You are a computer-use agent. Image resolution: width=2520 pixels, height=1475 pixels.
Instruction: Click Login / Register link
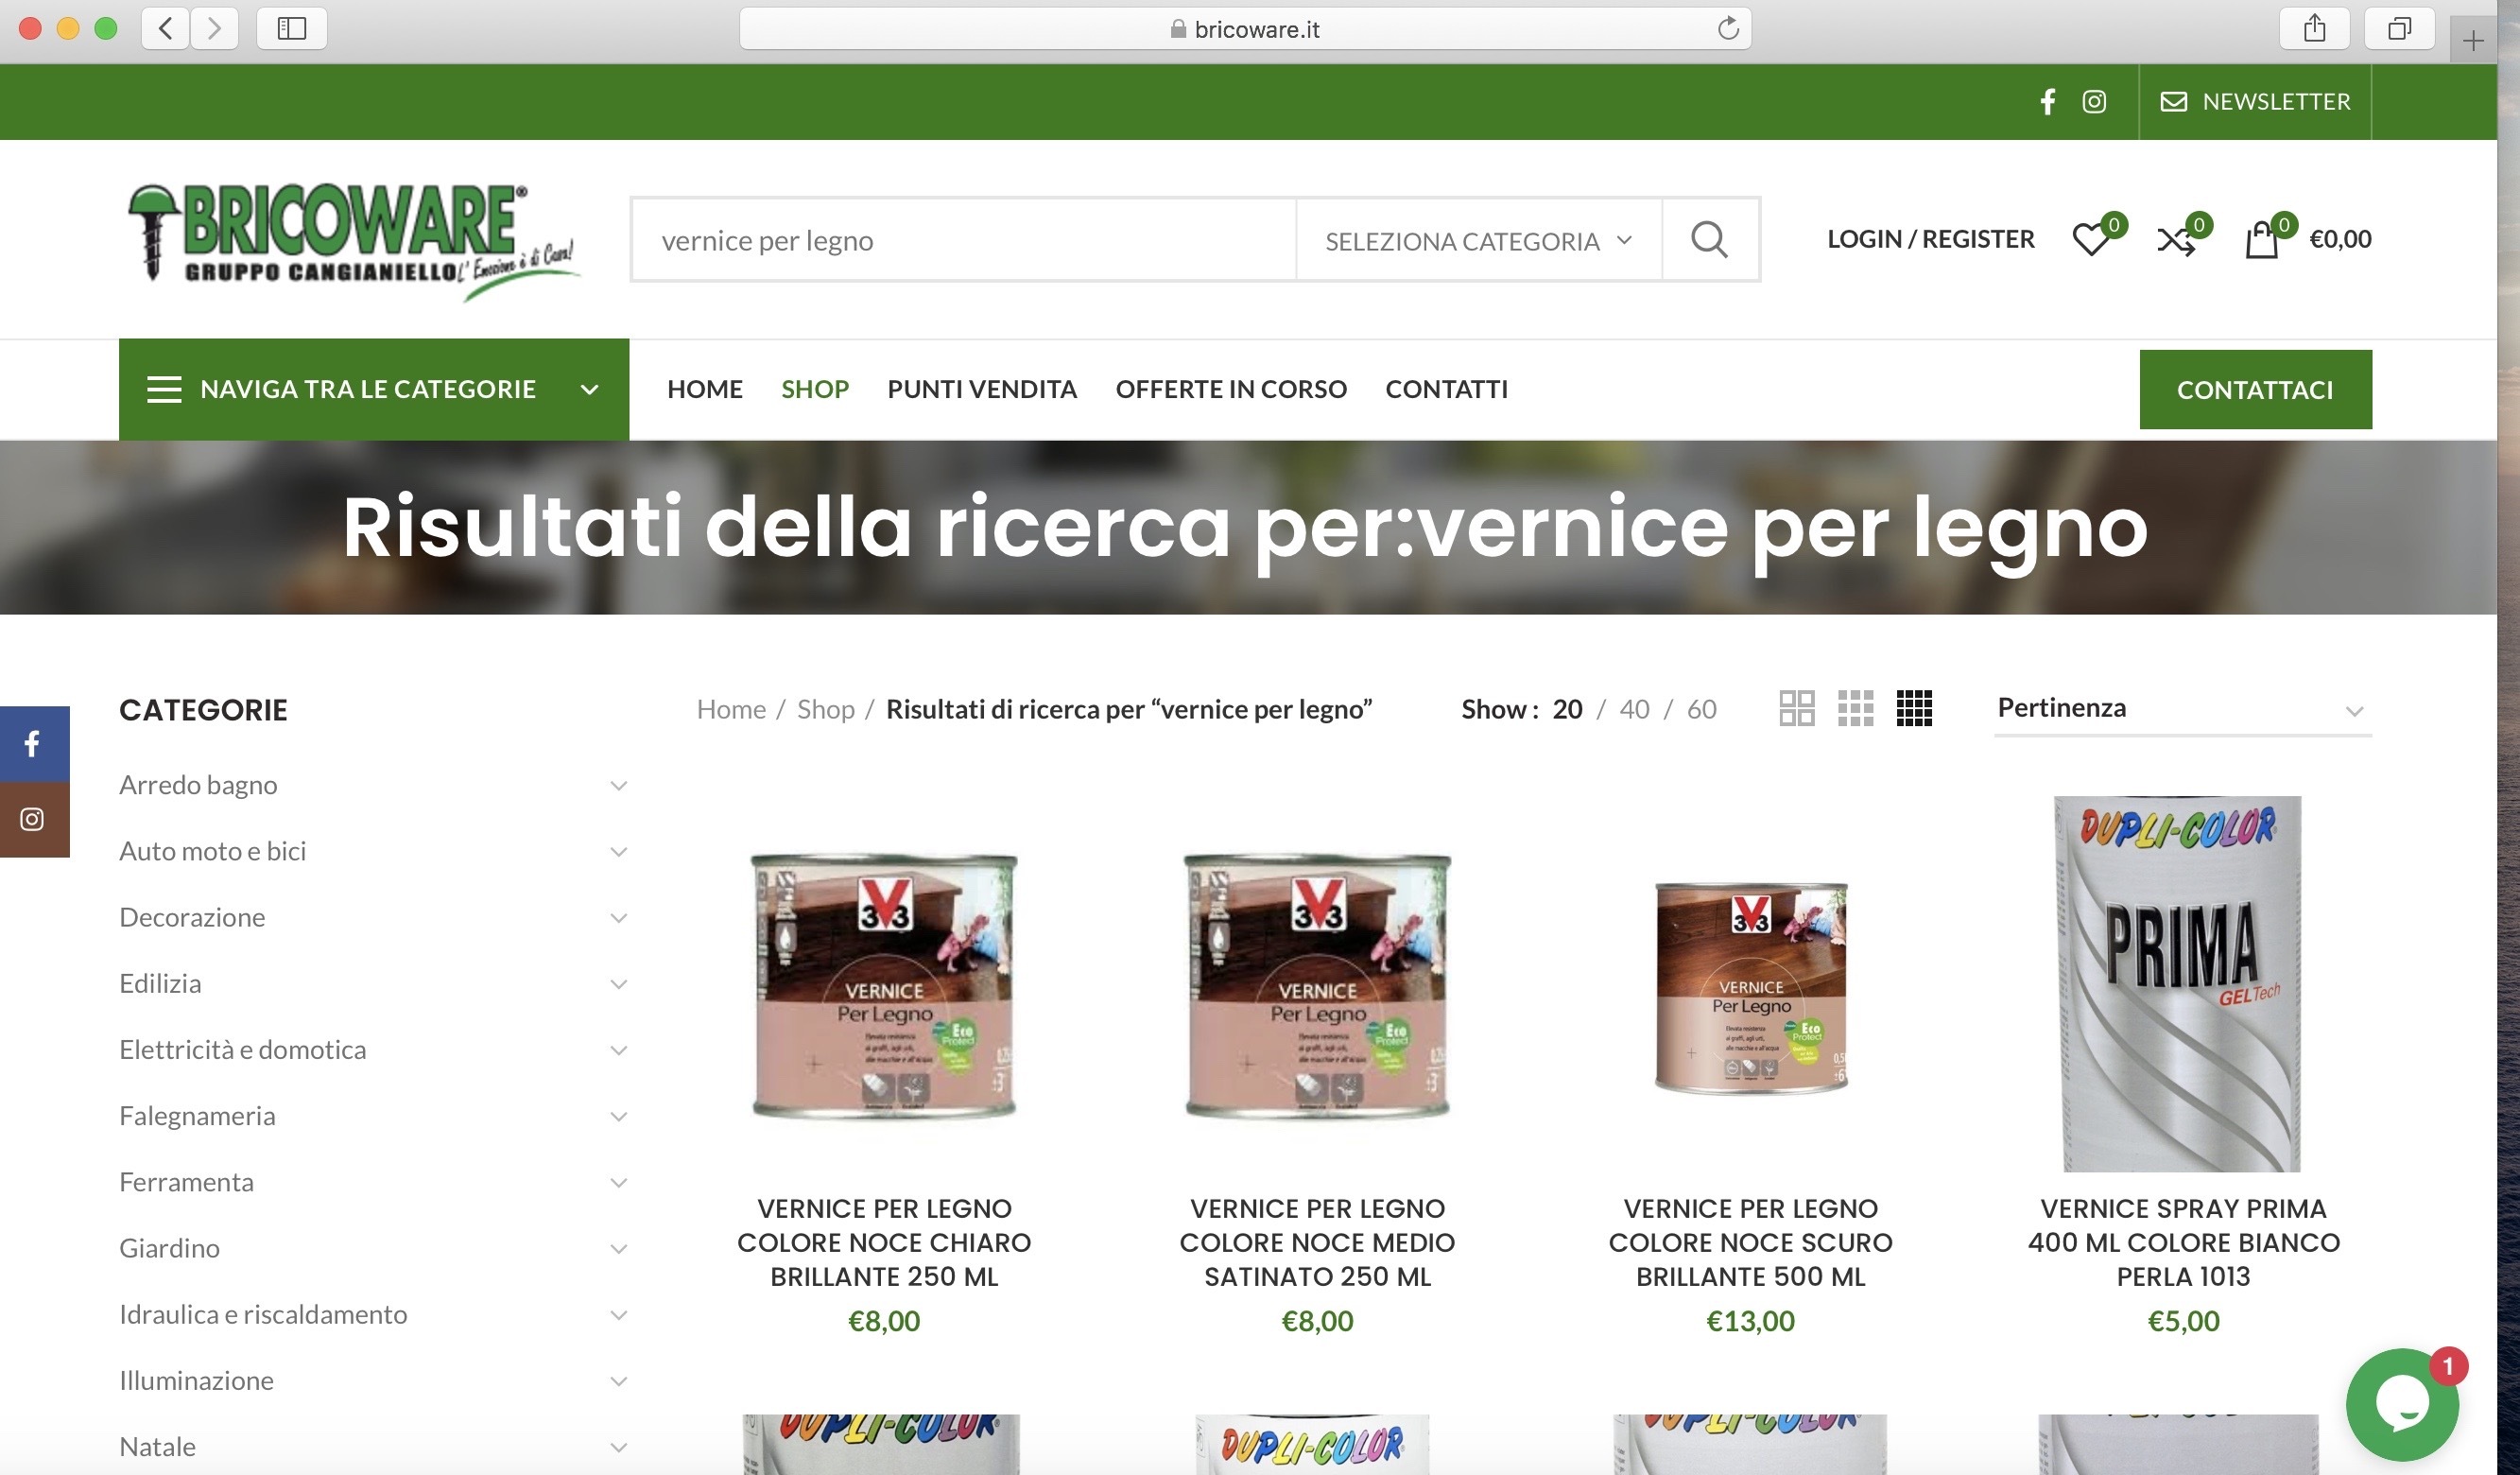(x=1929, y=239)
